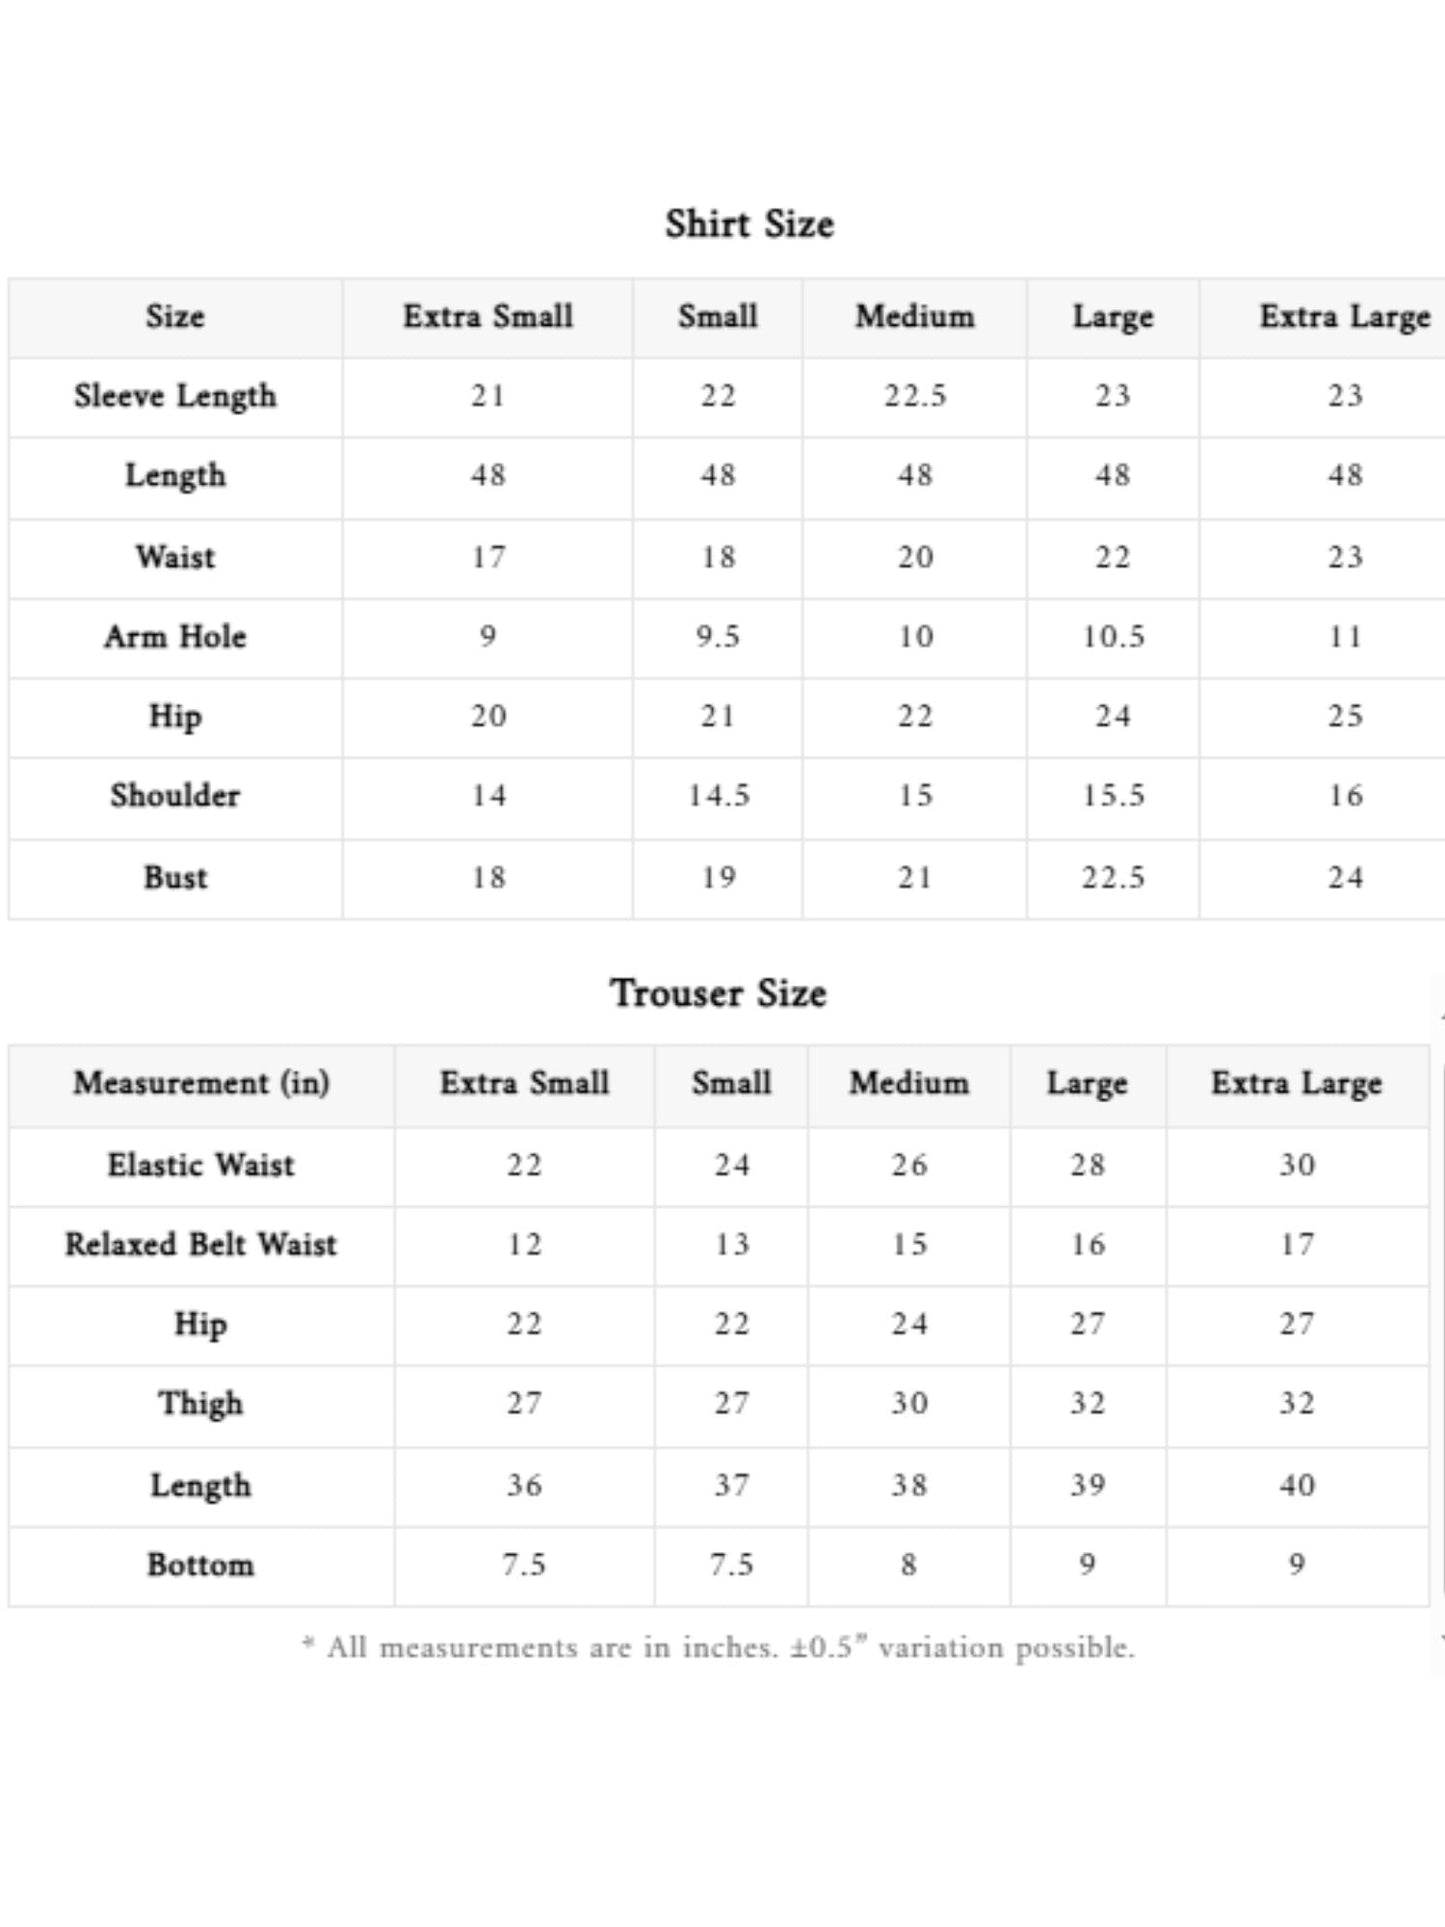
Task: Select the Extra Small shirt column header
Action: pos(488,317)
